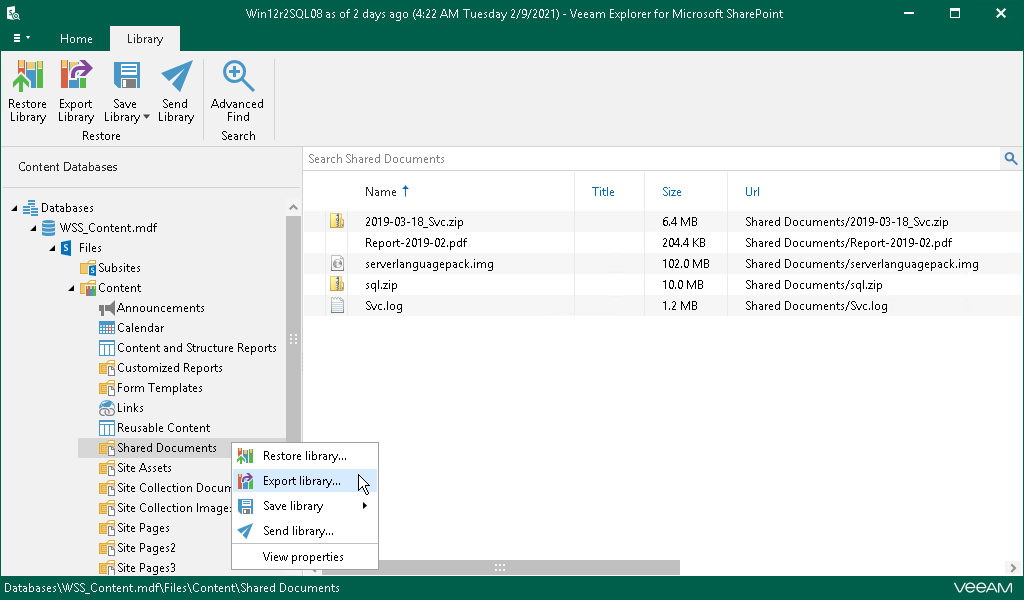Image resolution: width=1024 pixels, height=600 pixels.
Task: Click the search magnifier icon in search bar
Action: [x=1010, y=159]
